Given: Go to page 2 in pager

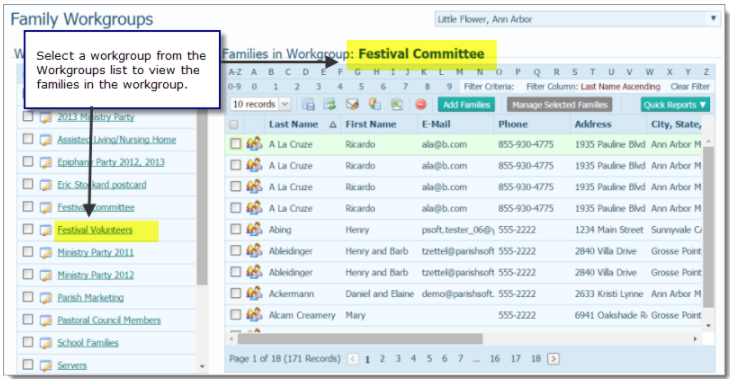Looking at the screenshot, I should [x=382, y=359].
